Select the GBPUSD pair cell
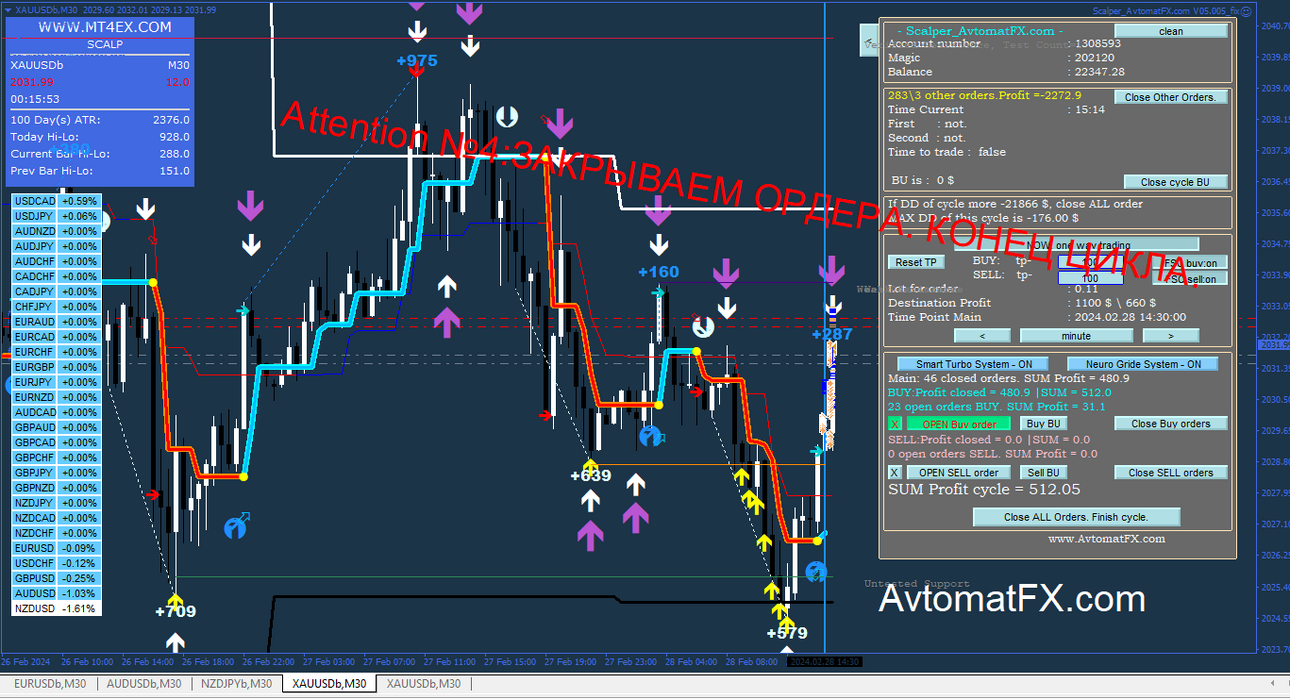This screenshot has height=699, width=1290. tap(34, 578)
